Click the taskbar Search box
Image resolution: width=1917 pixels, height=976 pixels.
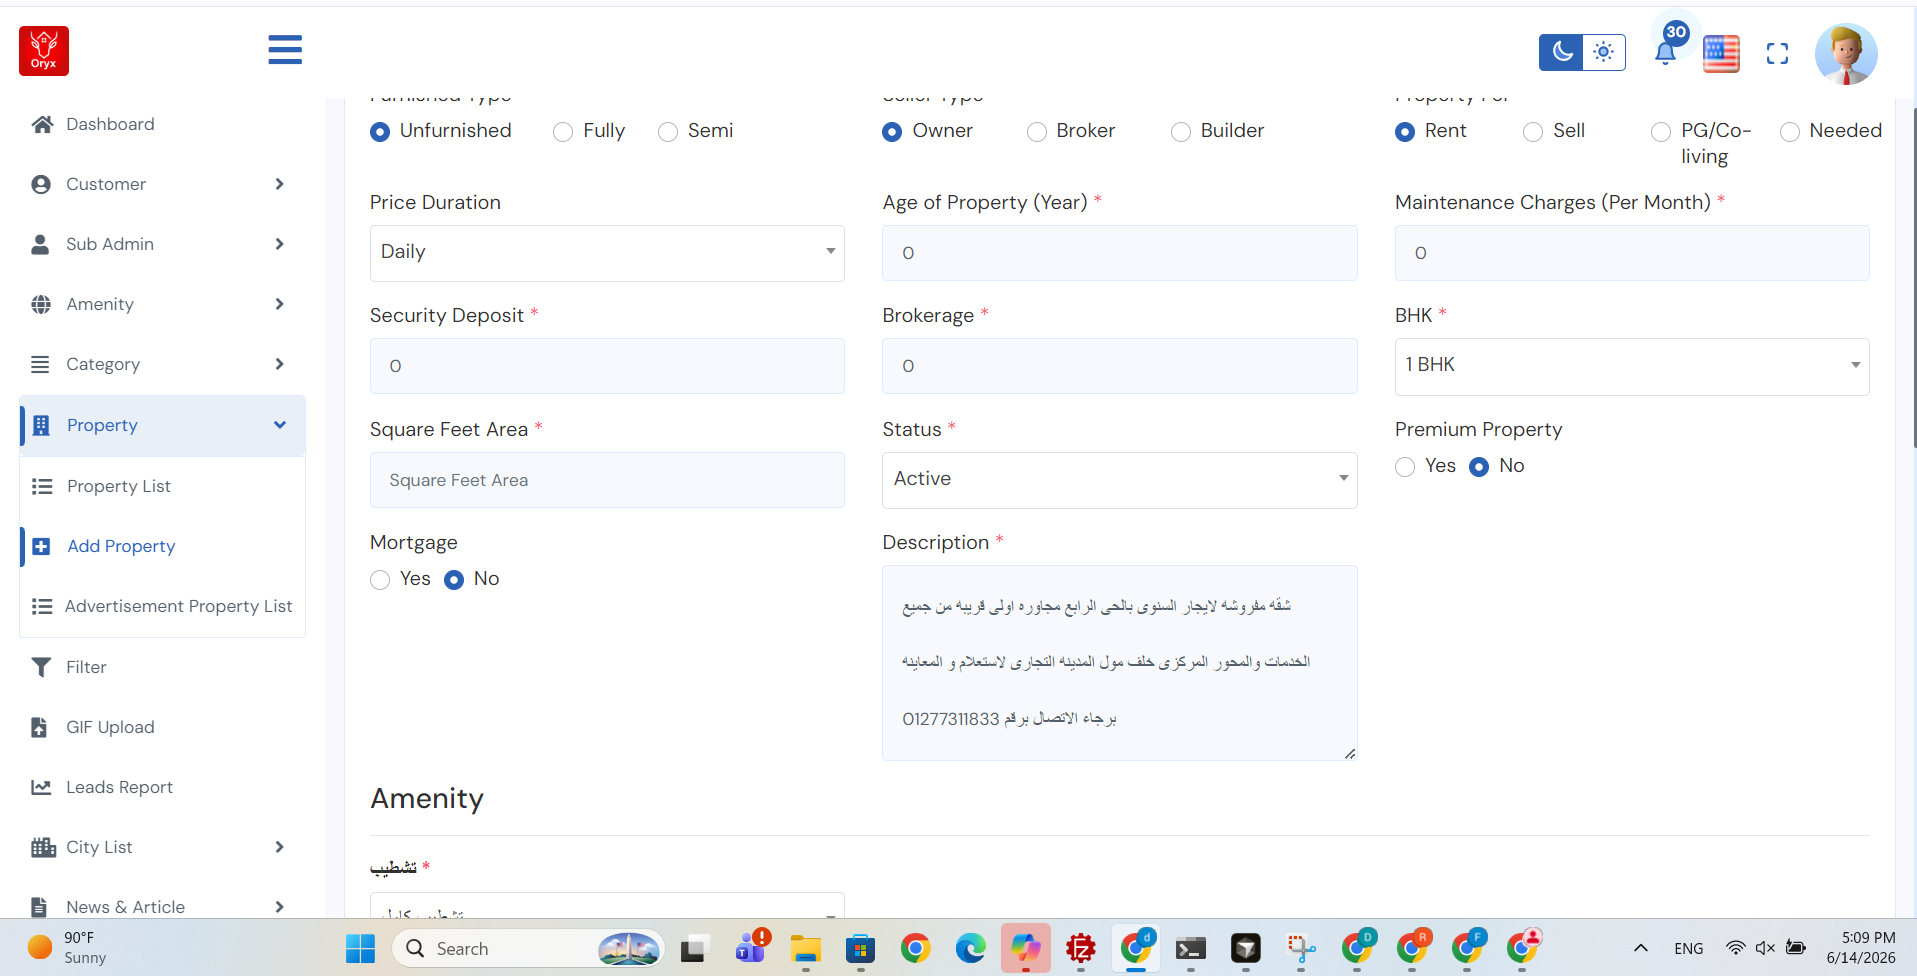[x=529, y=948]
